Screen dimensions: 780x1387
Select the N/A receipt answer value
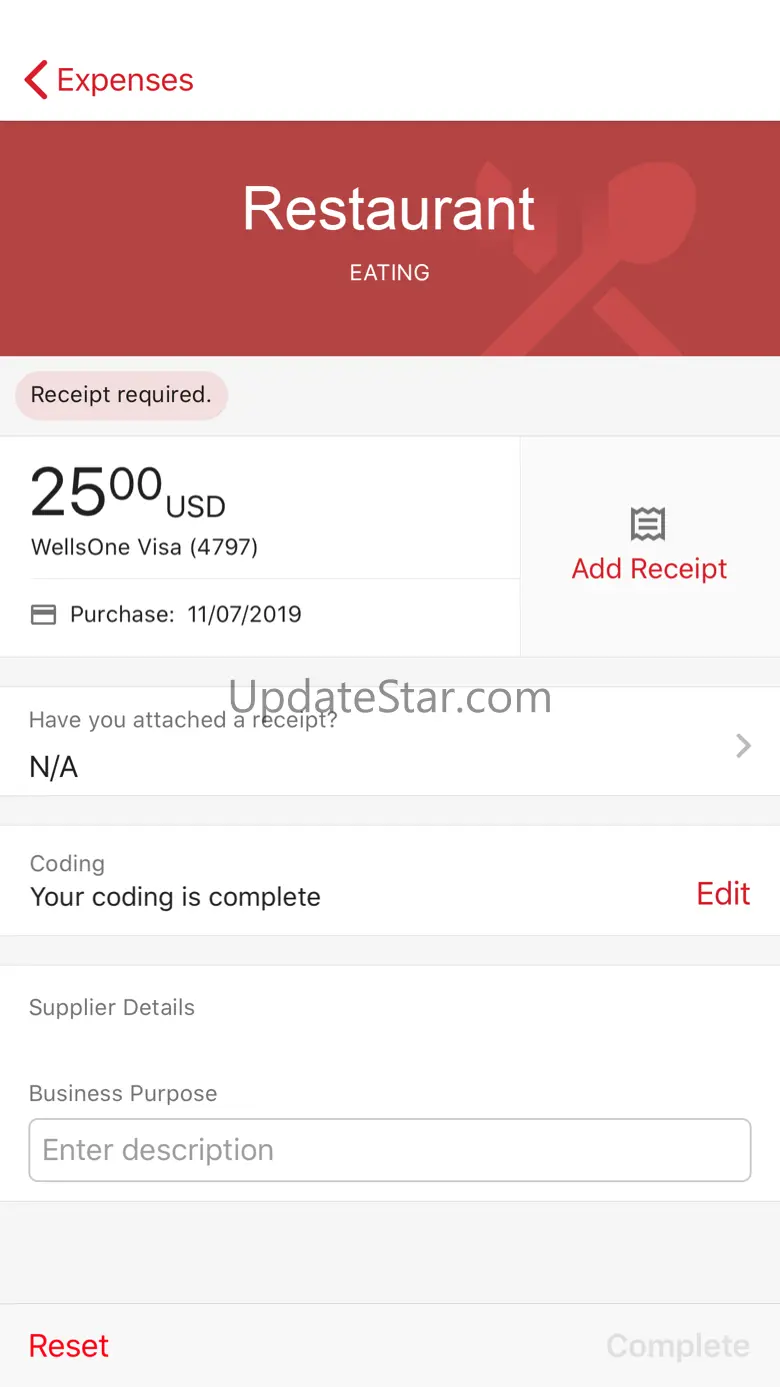pos(54,767)
